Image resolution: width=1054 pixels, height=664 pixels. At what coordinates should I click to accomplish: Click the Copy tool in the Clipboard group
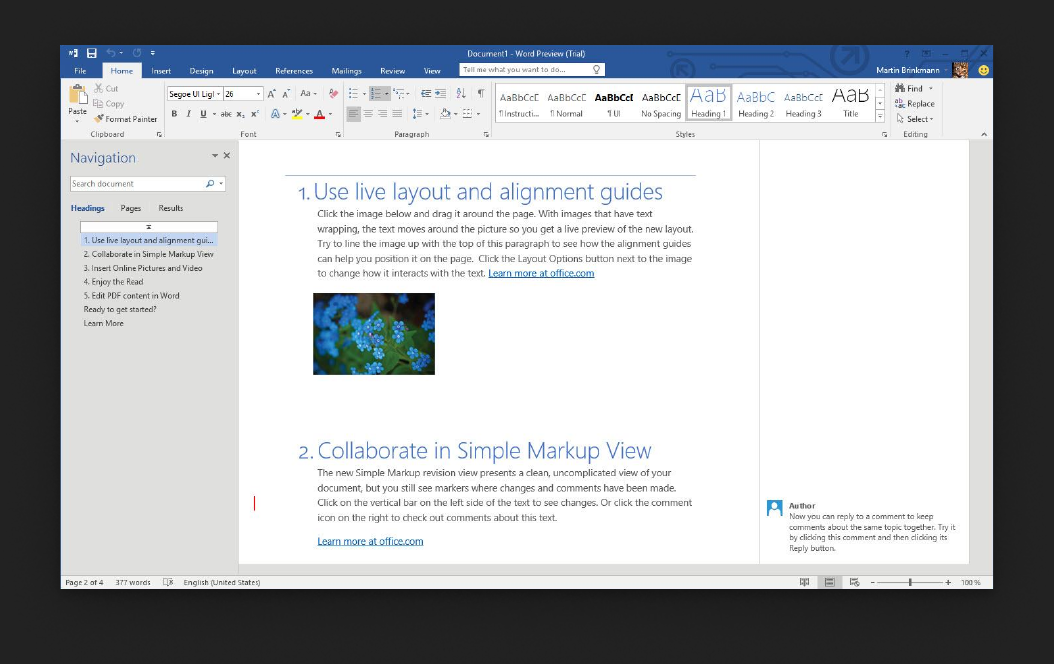[x=109, y=103]
